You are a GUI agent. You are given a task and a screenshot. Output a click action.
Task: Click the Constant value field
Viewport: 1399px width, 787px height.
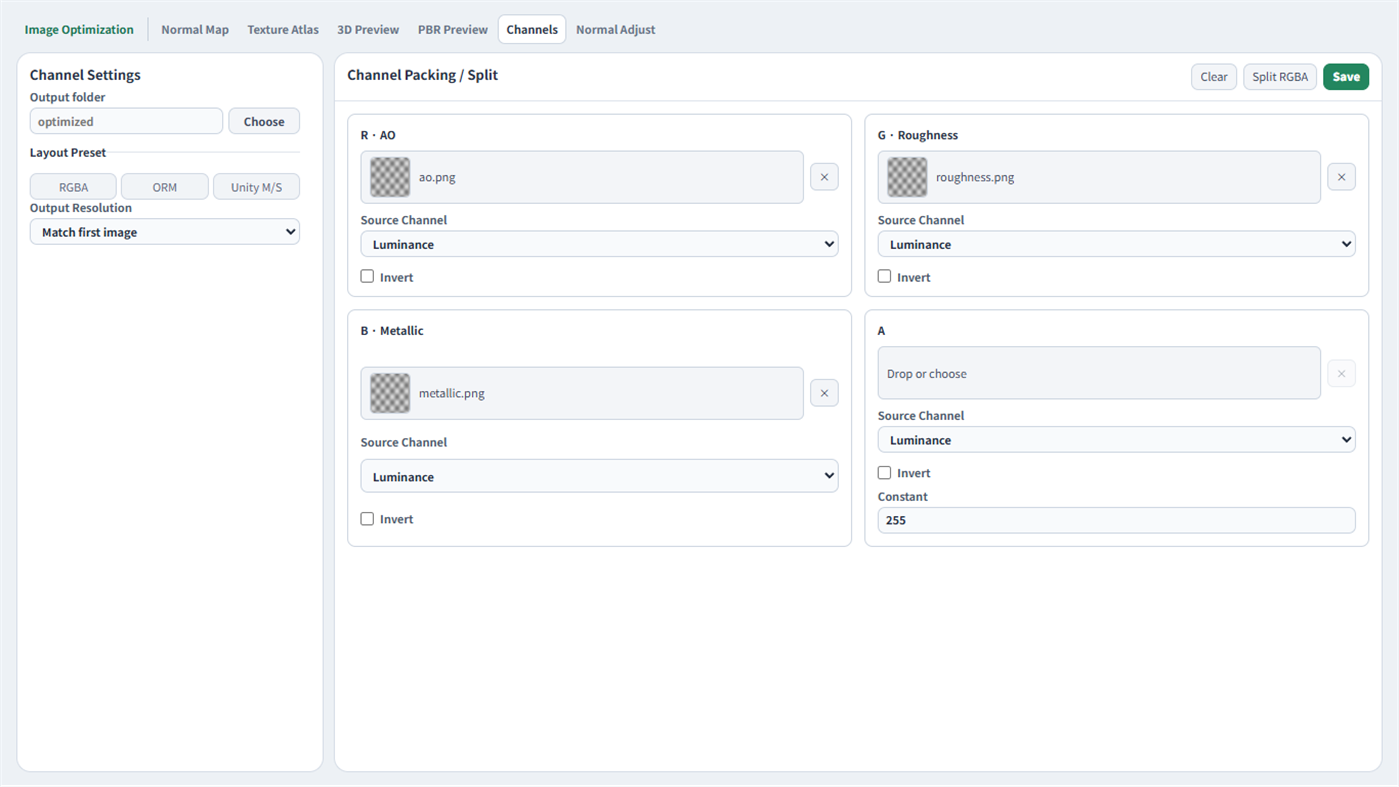(1116, 520)
